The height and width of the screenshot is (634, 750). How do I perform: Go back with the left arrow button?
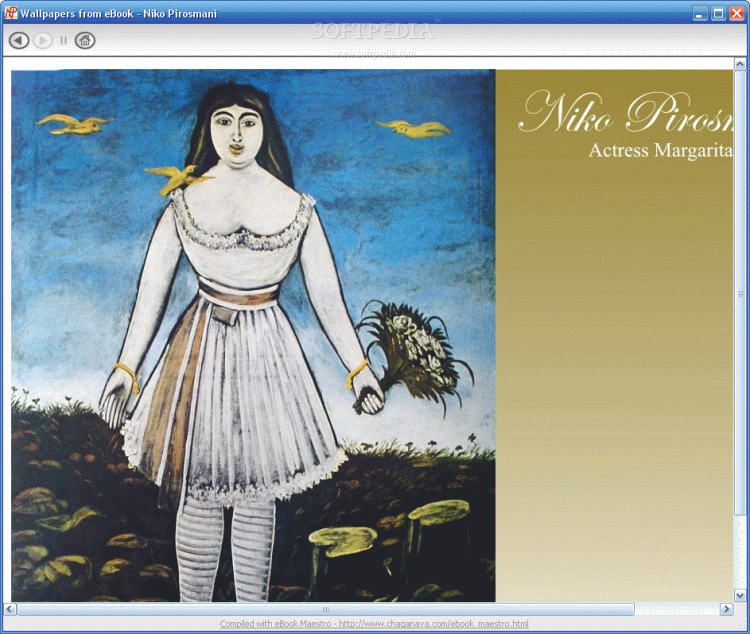19,40
